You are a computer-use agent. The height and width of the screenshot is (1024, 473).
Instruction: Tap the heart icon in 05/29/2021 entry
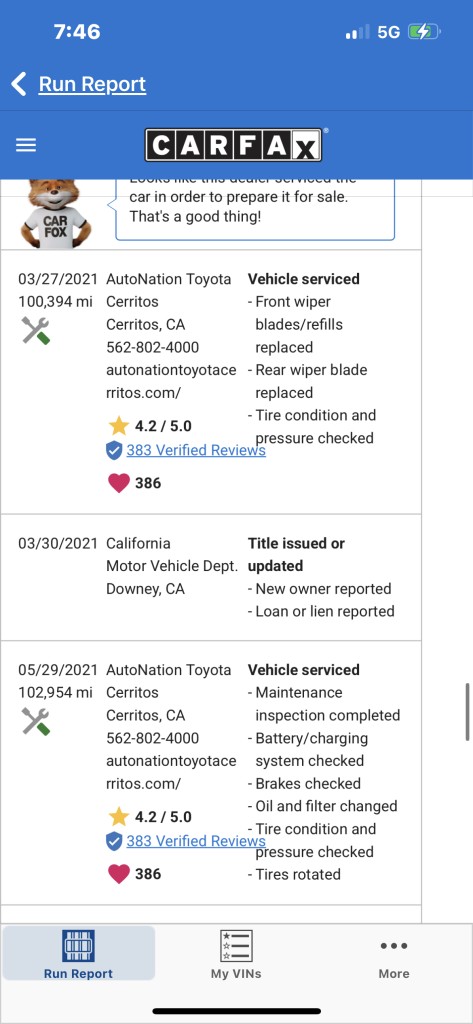(x=118, y=874)
